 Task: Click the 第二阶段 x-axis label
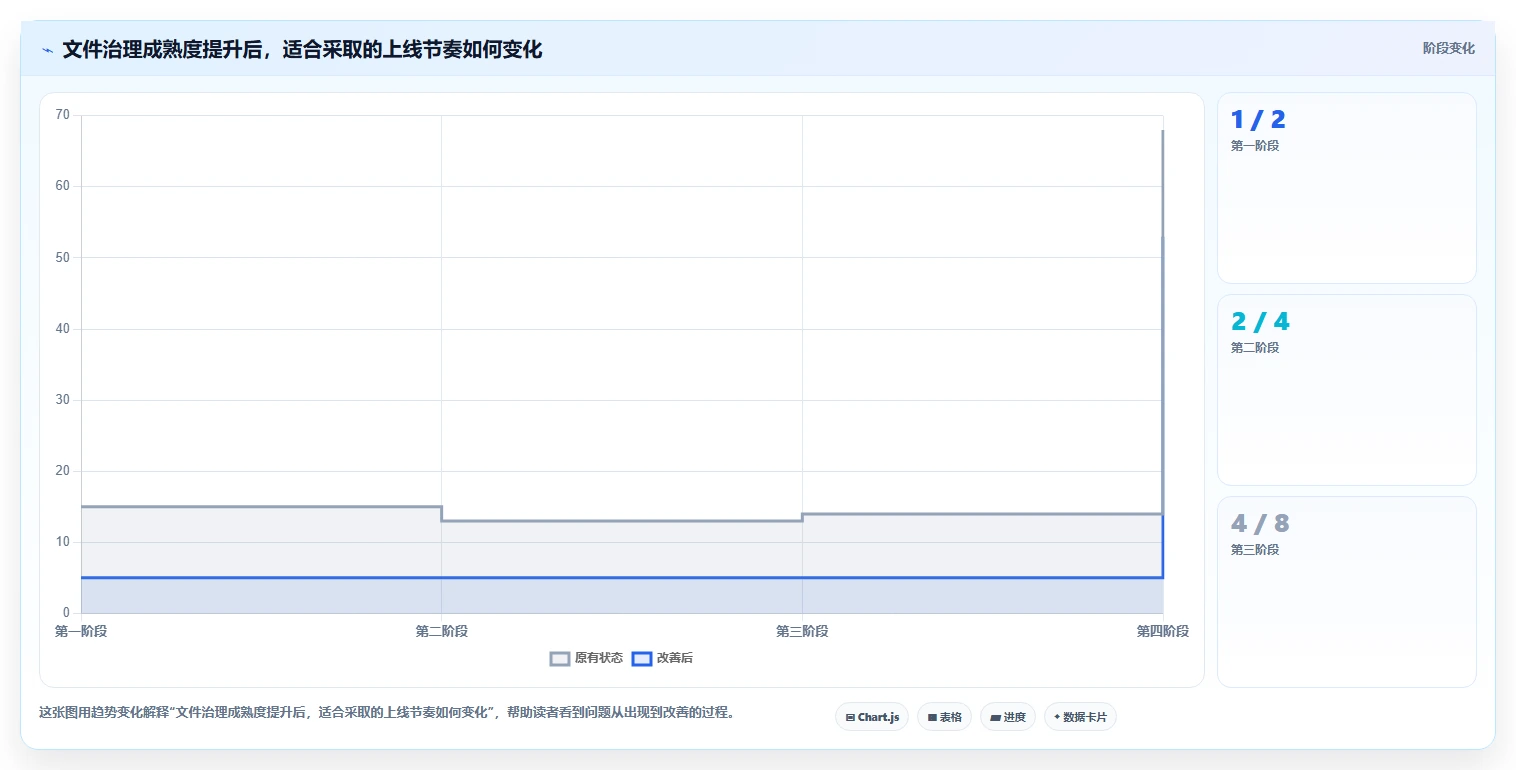(442, 631)
